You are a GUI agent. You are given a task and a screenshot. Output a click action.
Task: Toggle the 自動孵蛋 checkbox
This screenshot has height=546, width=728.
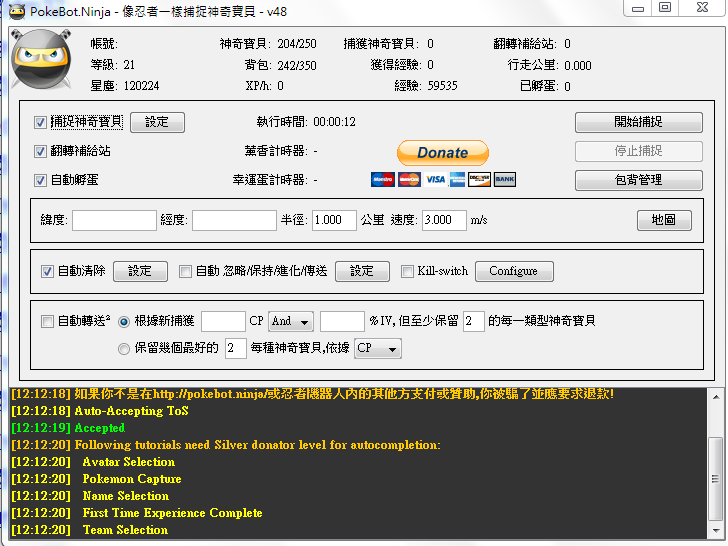point(40,180)
